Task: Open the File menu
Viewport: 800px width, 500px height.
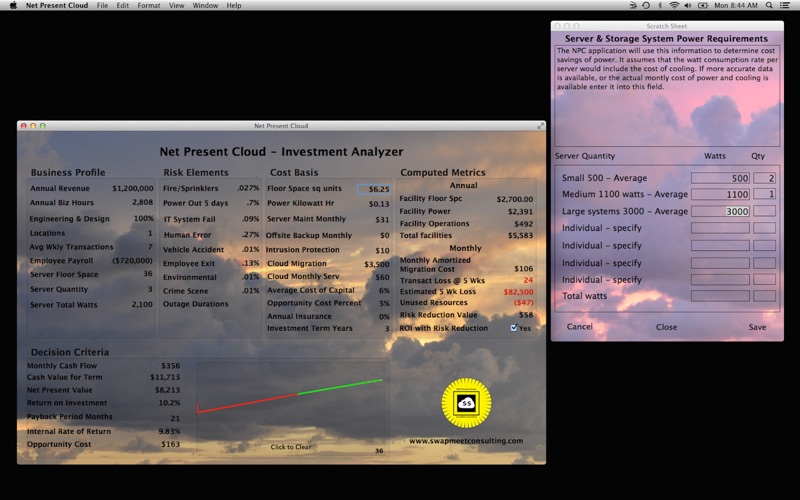Action: pyautogui.click(x=102, y=6)
